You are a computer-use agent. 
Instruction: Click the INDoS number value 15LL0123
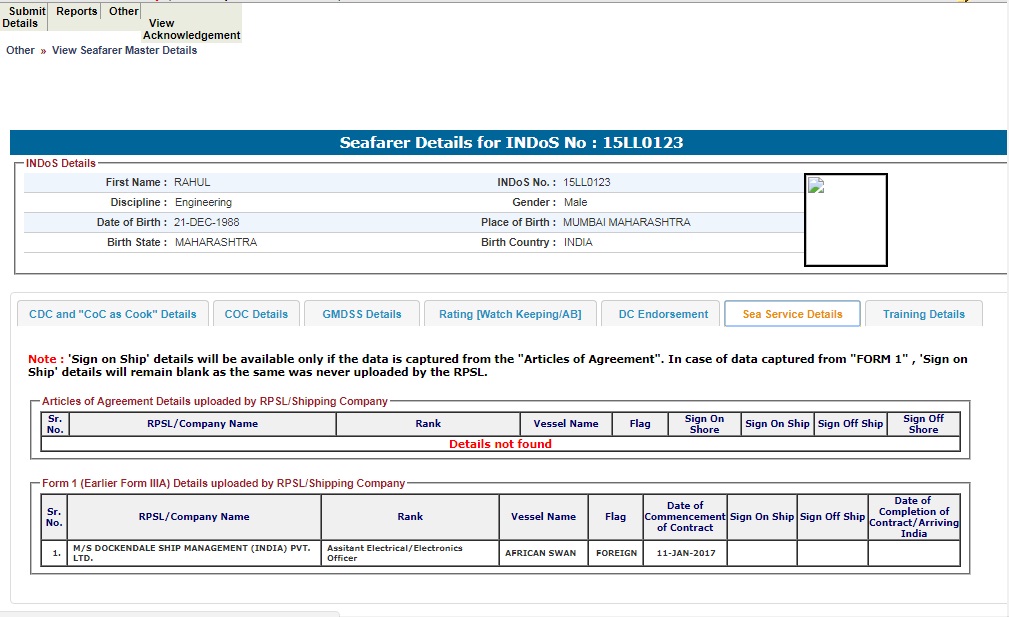587,182
